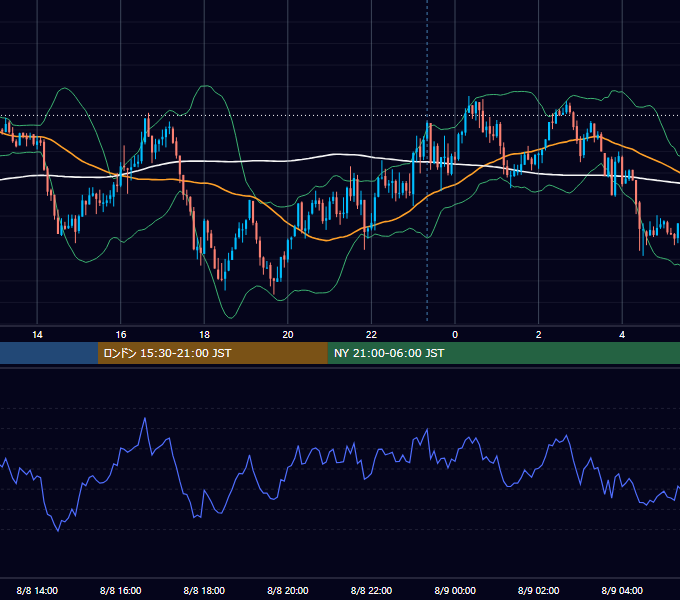Image resolution: width=680 pixels, height=600 pixels.
Task: Click the 8/9 00:00 date label
Action: tap(455, 590)
